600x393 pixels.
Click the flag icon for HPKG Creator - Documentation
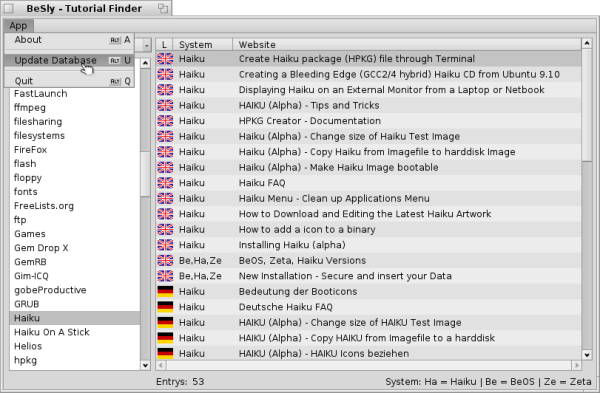(x=165, y=121)
